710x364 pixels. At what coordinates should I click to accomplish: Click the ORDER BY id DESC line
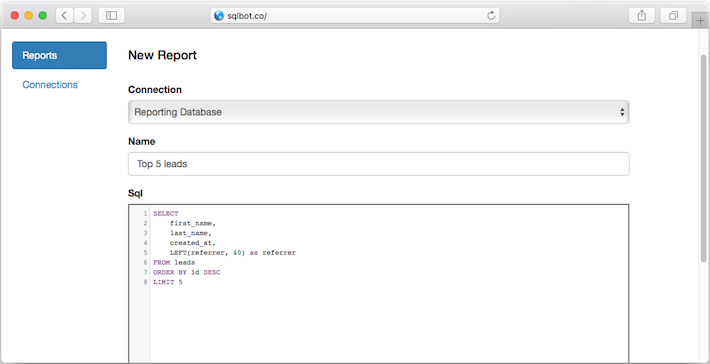tap(187, 273)
